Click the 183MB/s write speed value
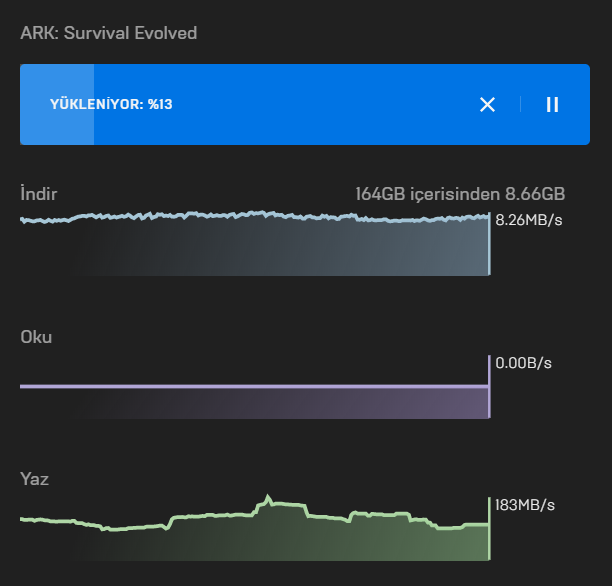Image resolution: width=612 pixels, height=586 pixels. [x=525, y=505]
